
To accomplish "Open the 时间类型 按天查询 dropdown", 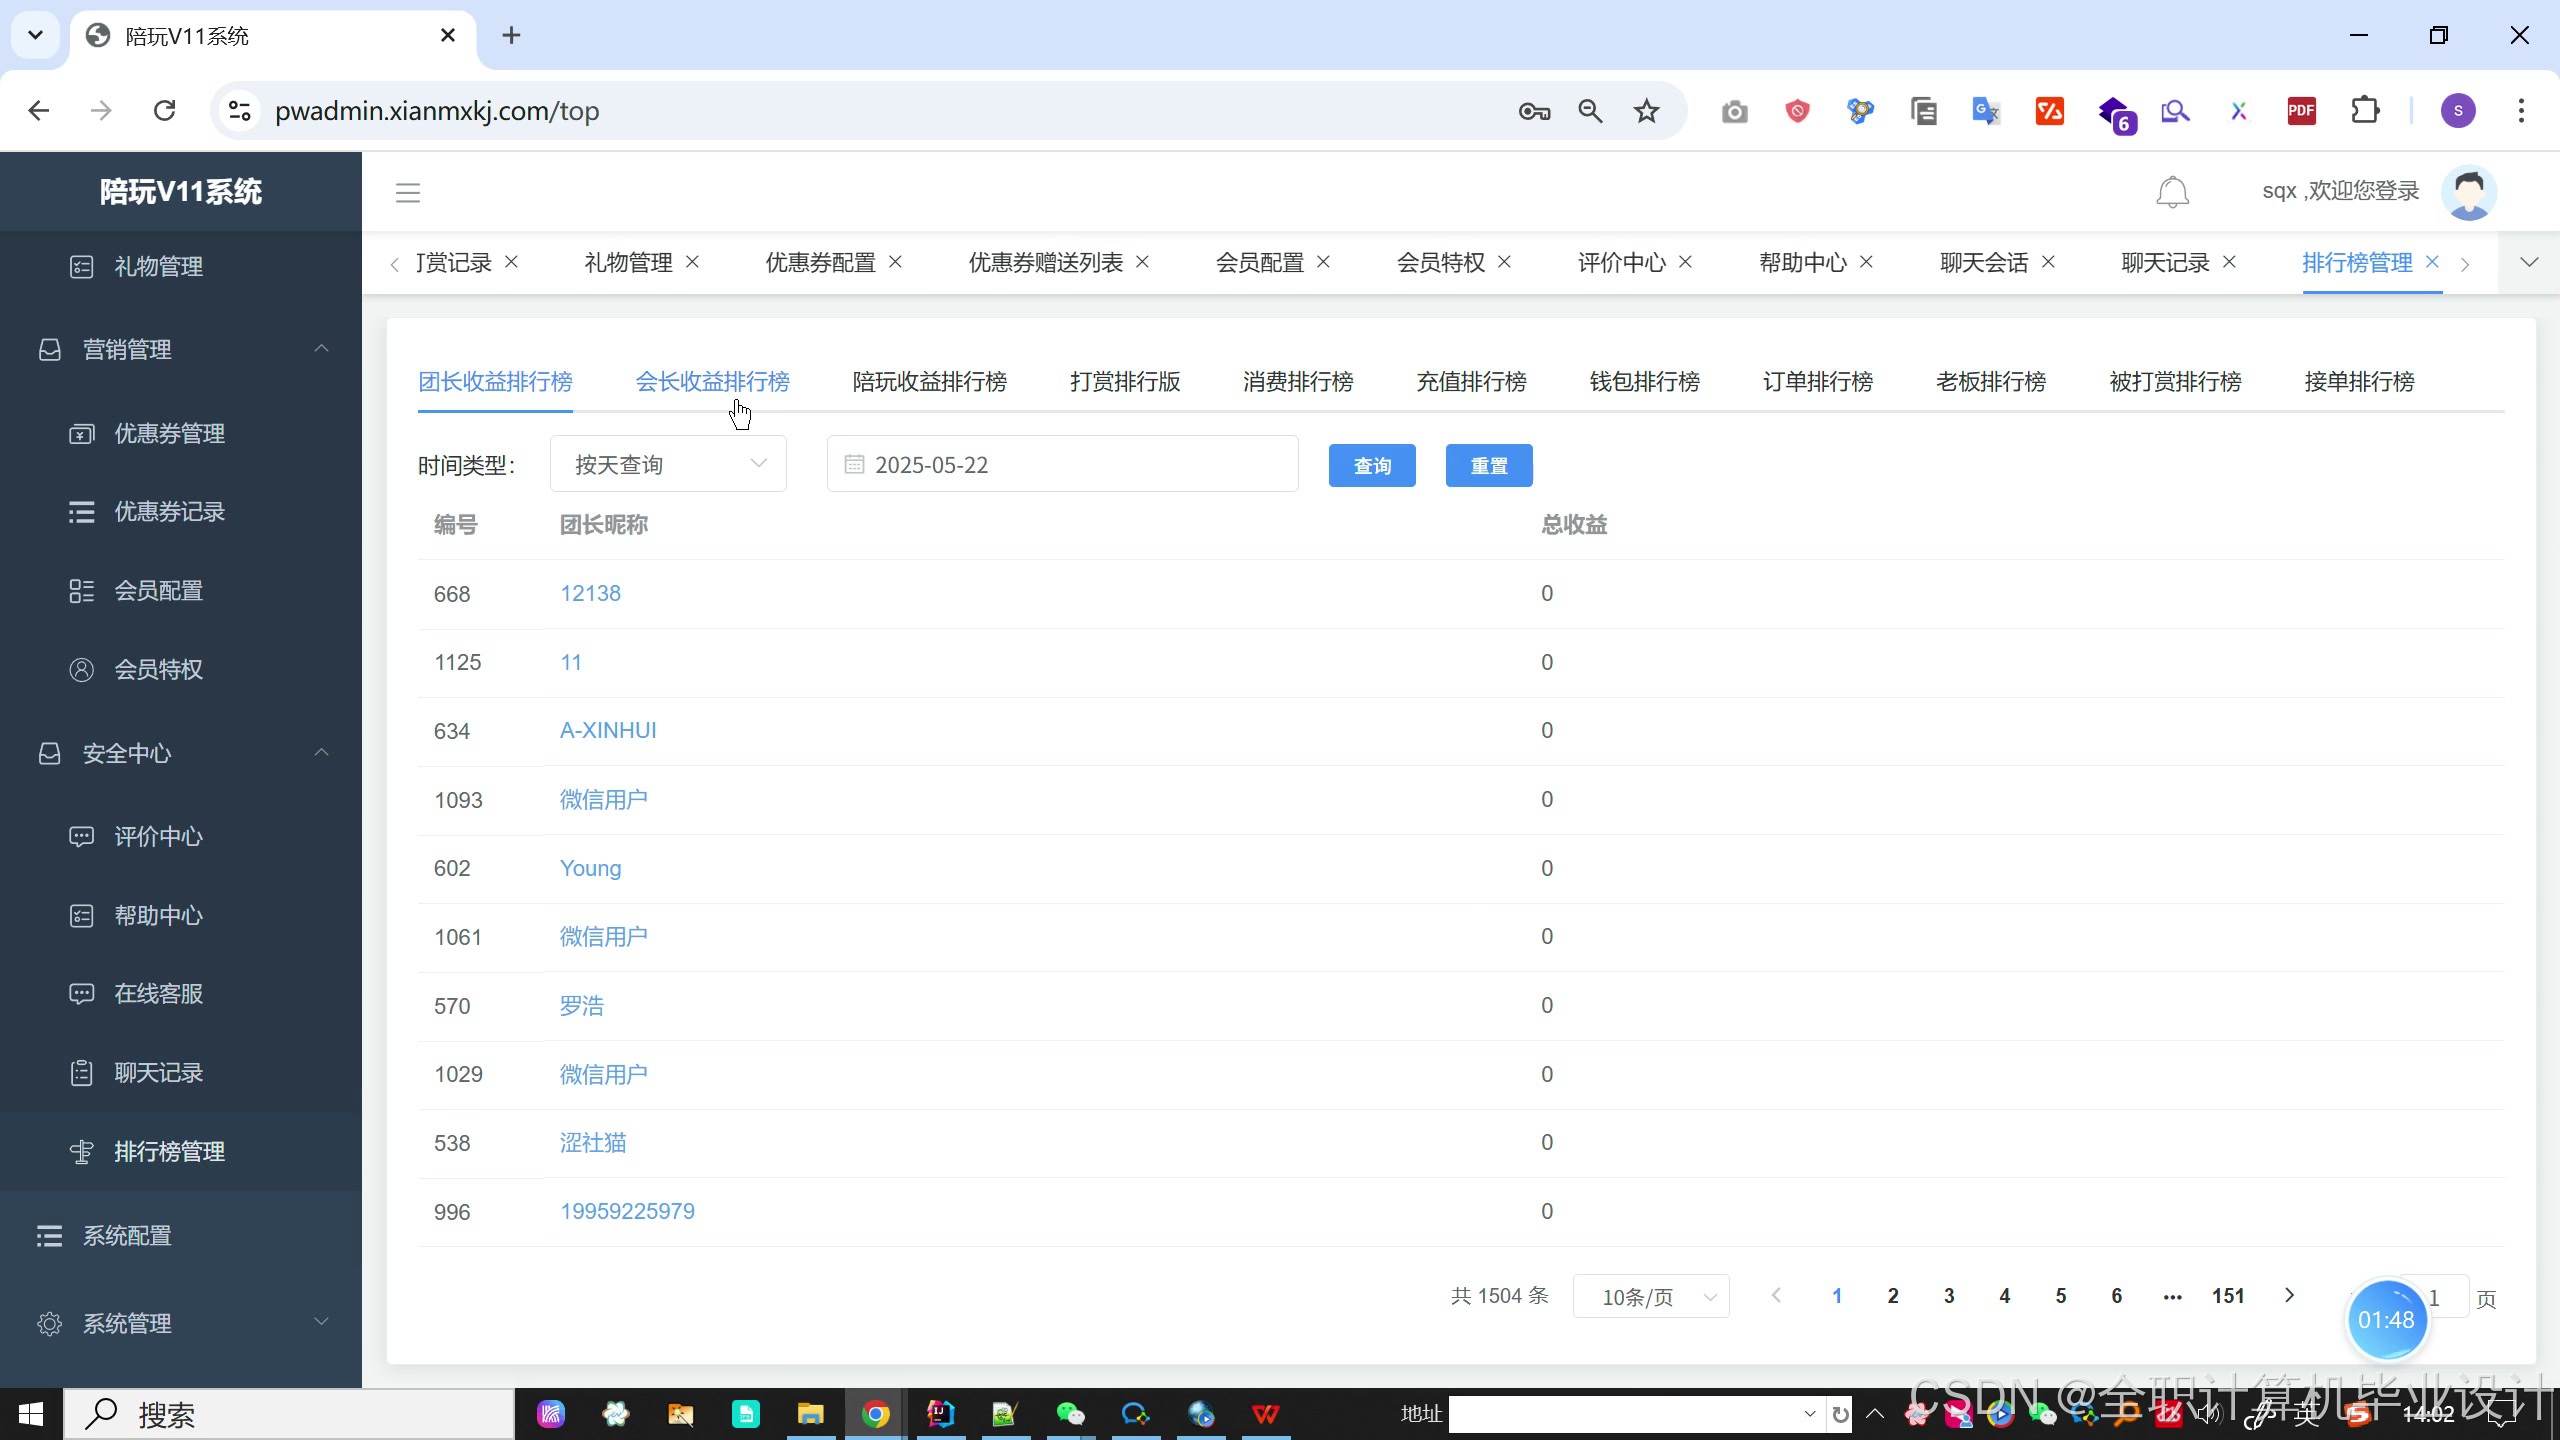I will click(x=668, y=464).
